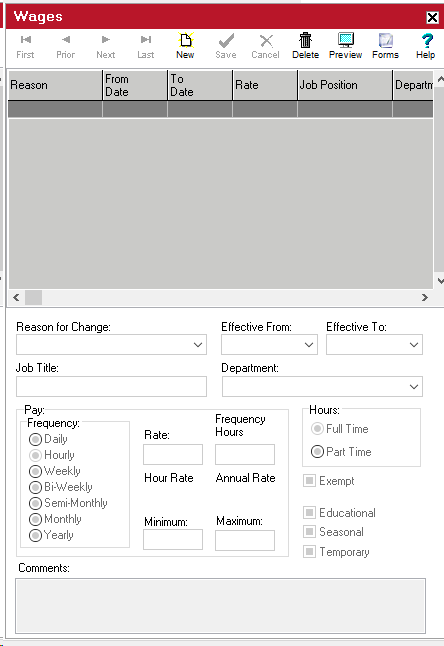
Task: Expand the Reason for Change dropdown
Action: pos(198,345)
